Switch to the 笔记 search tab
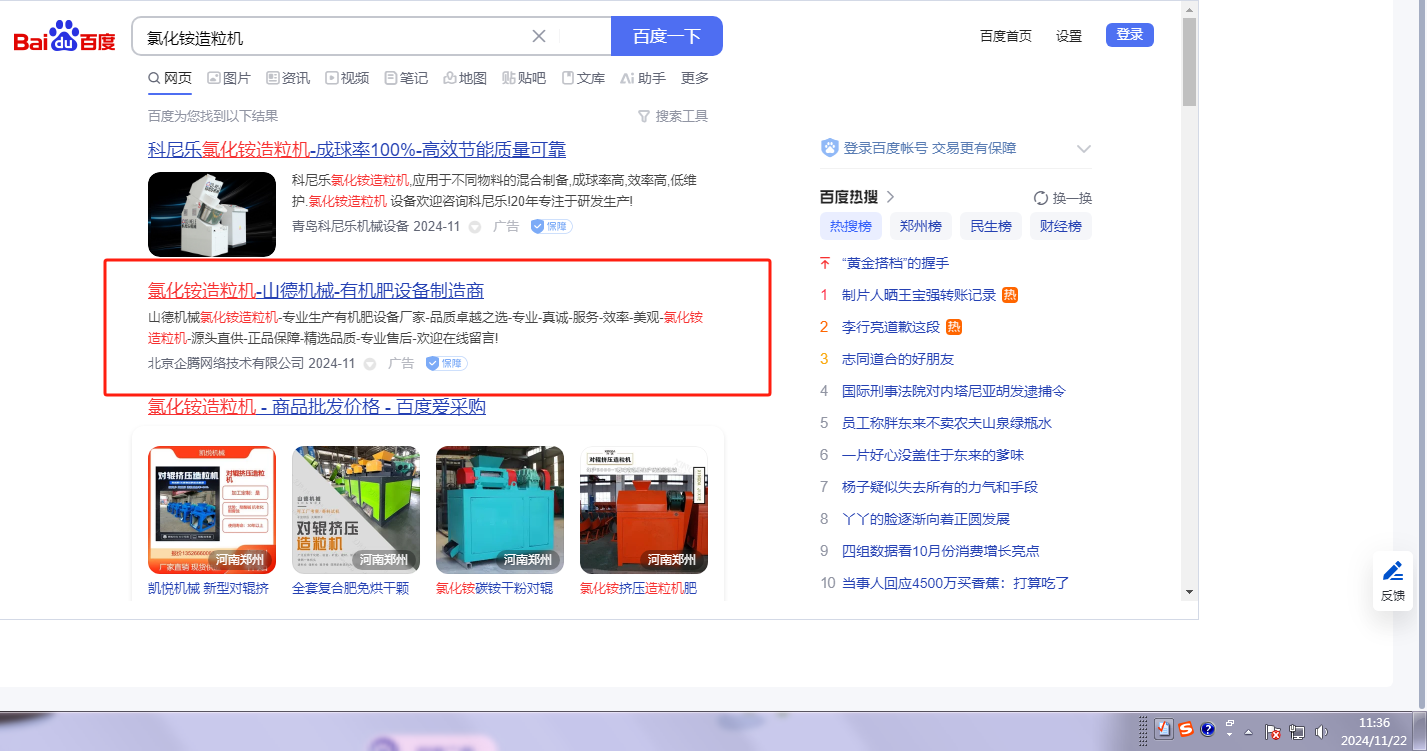The image size is (1427, 751). [406, 78]
